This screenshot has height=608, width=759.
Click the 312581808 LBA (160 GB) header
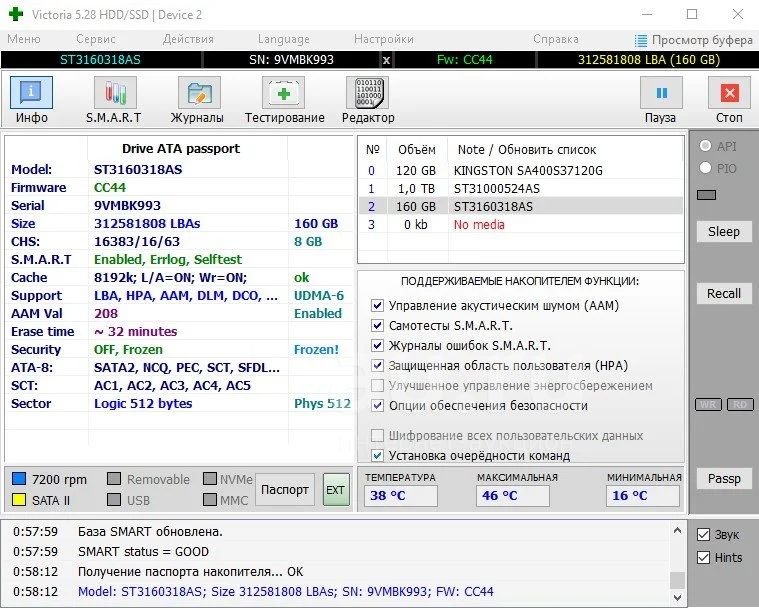point(648,60)
